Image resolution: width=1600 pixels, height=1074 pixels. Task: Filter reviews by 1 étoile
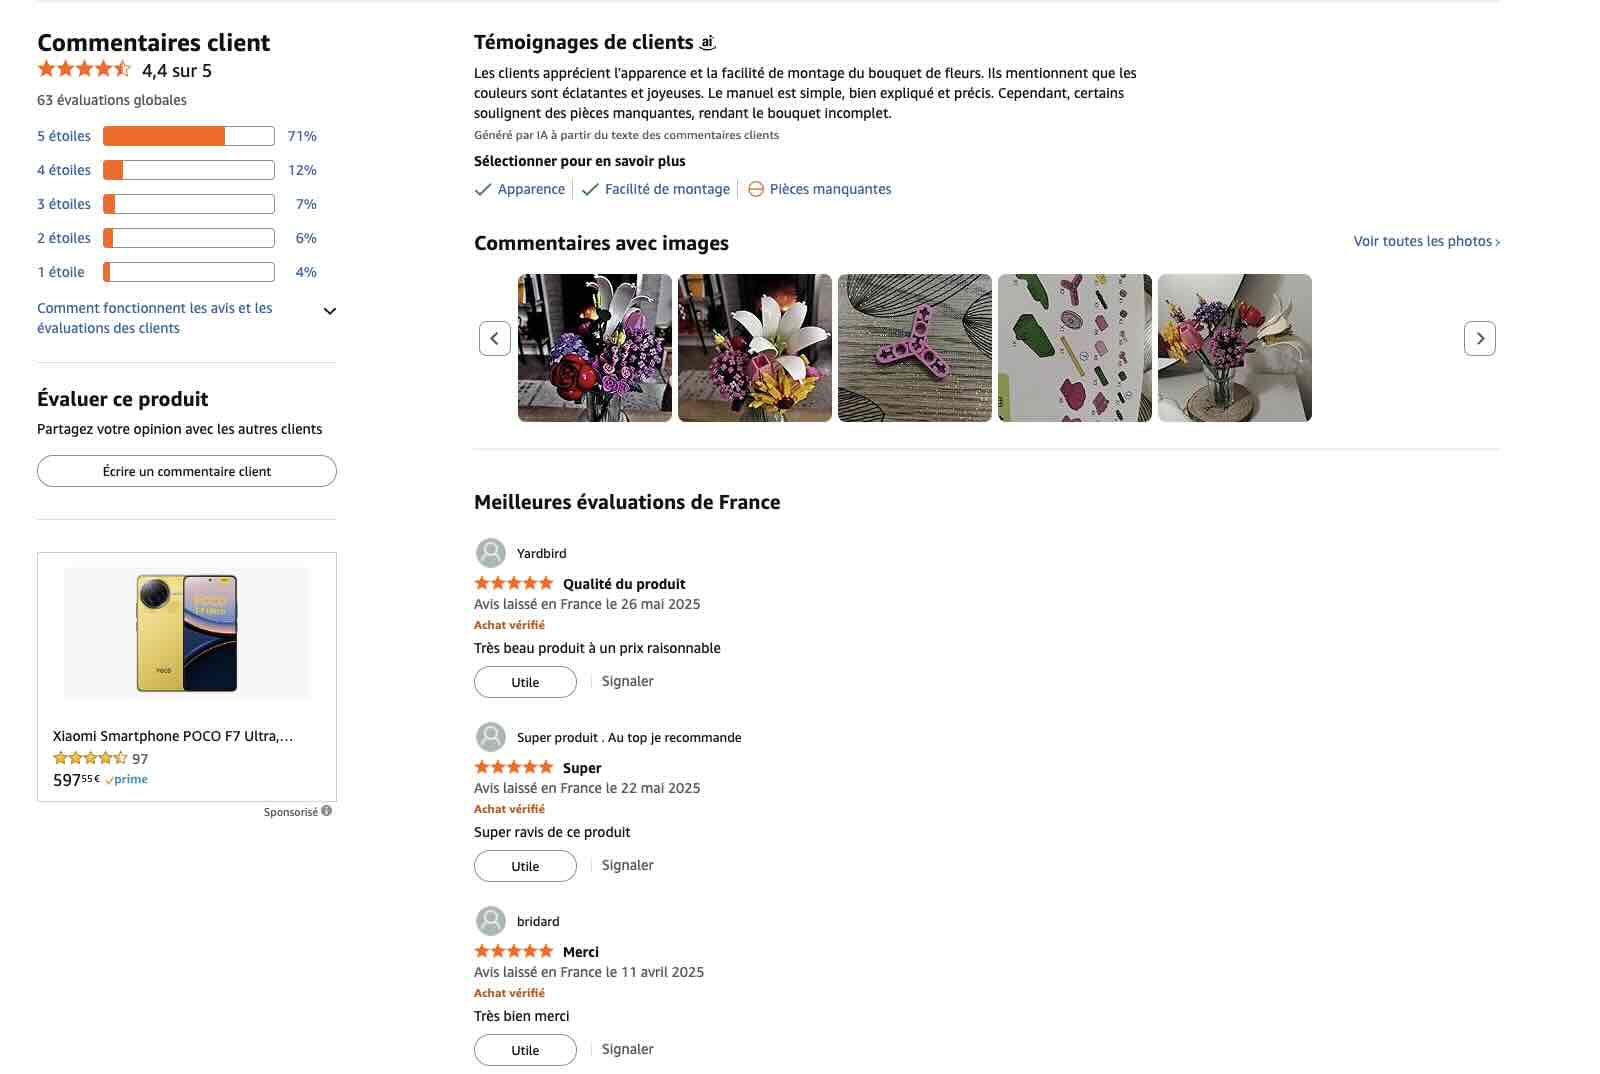(x=61, y=272)
